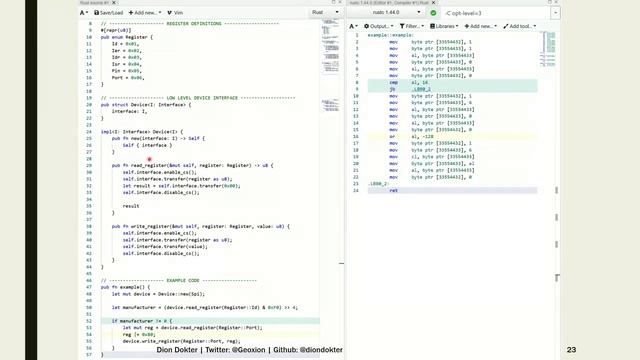Viewport: 640px width, 360px height.
Task: Click the 'pub fn write_register' source line
Action: point(200,226)
